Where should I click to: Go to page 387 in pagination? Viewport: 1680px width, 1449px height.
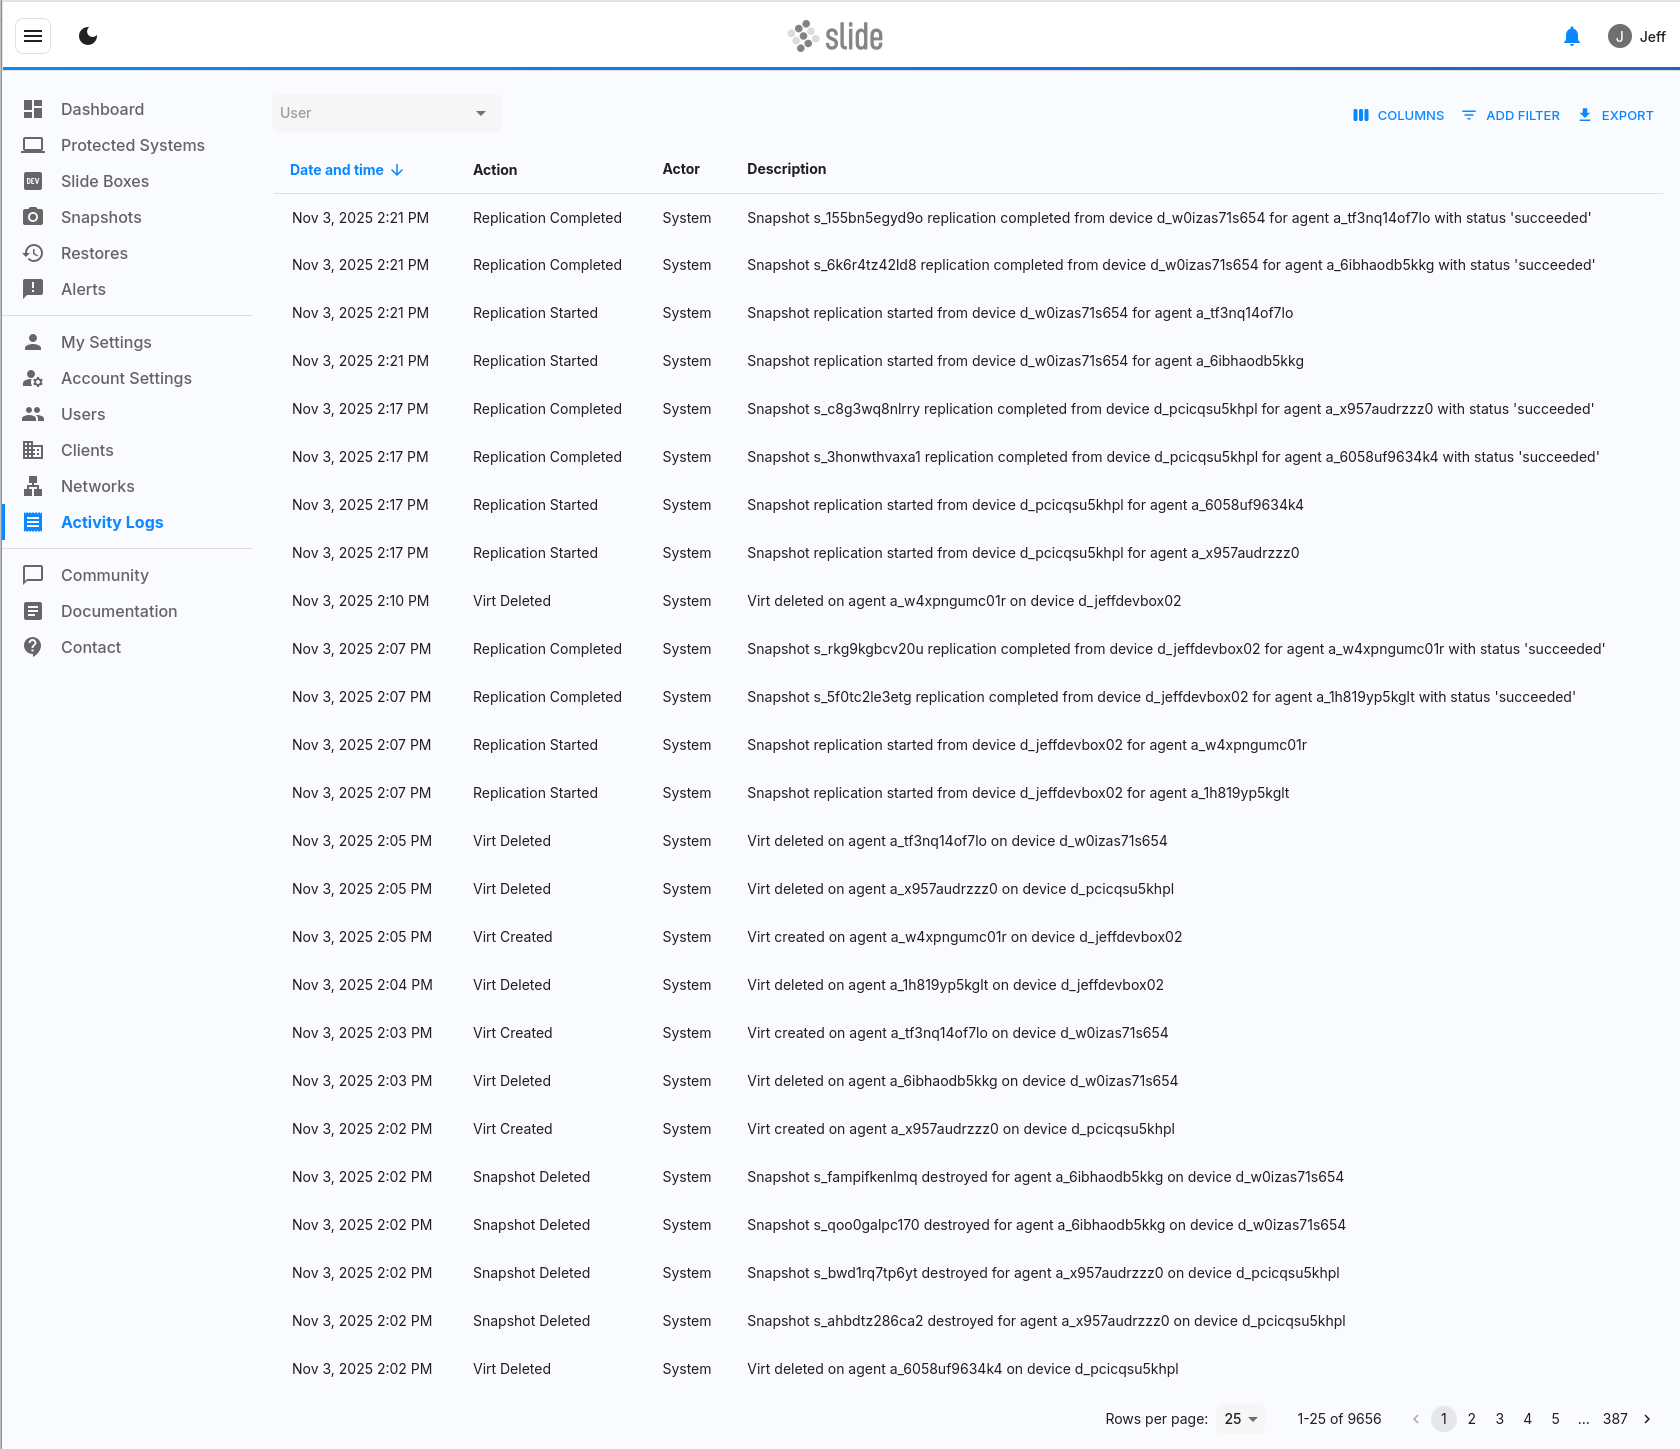(x=1614, y=1419)
